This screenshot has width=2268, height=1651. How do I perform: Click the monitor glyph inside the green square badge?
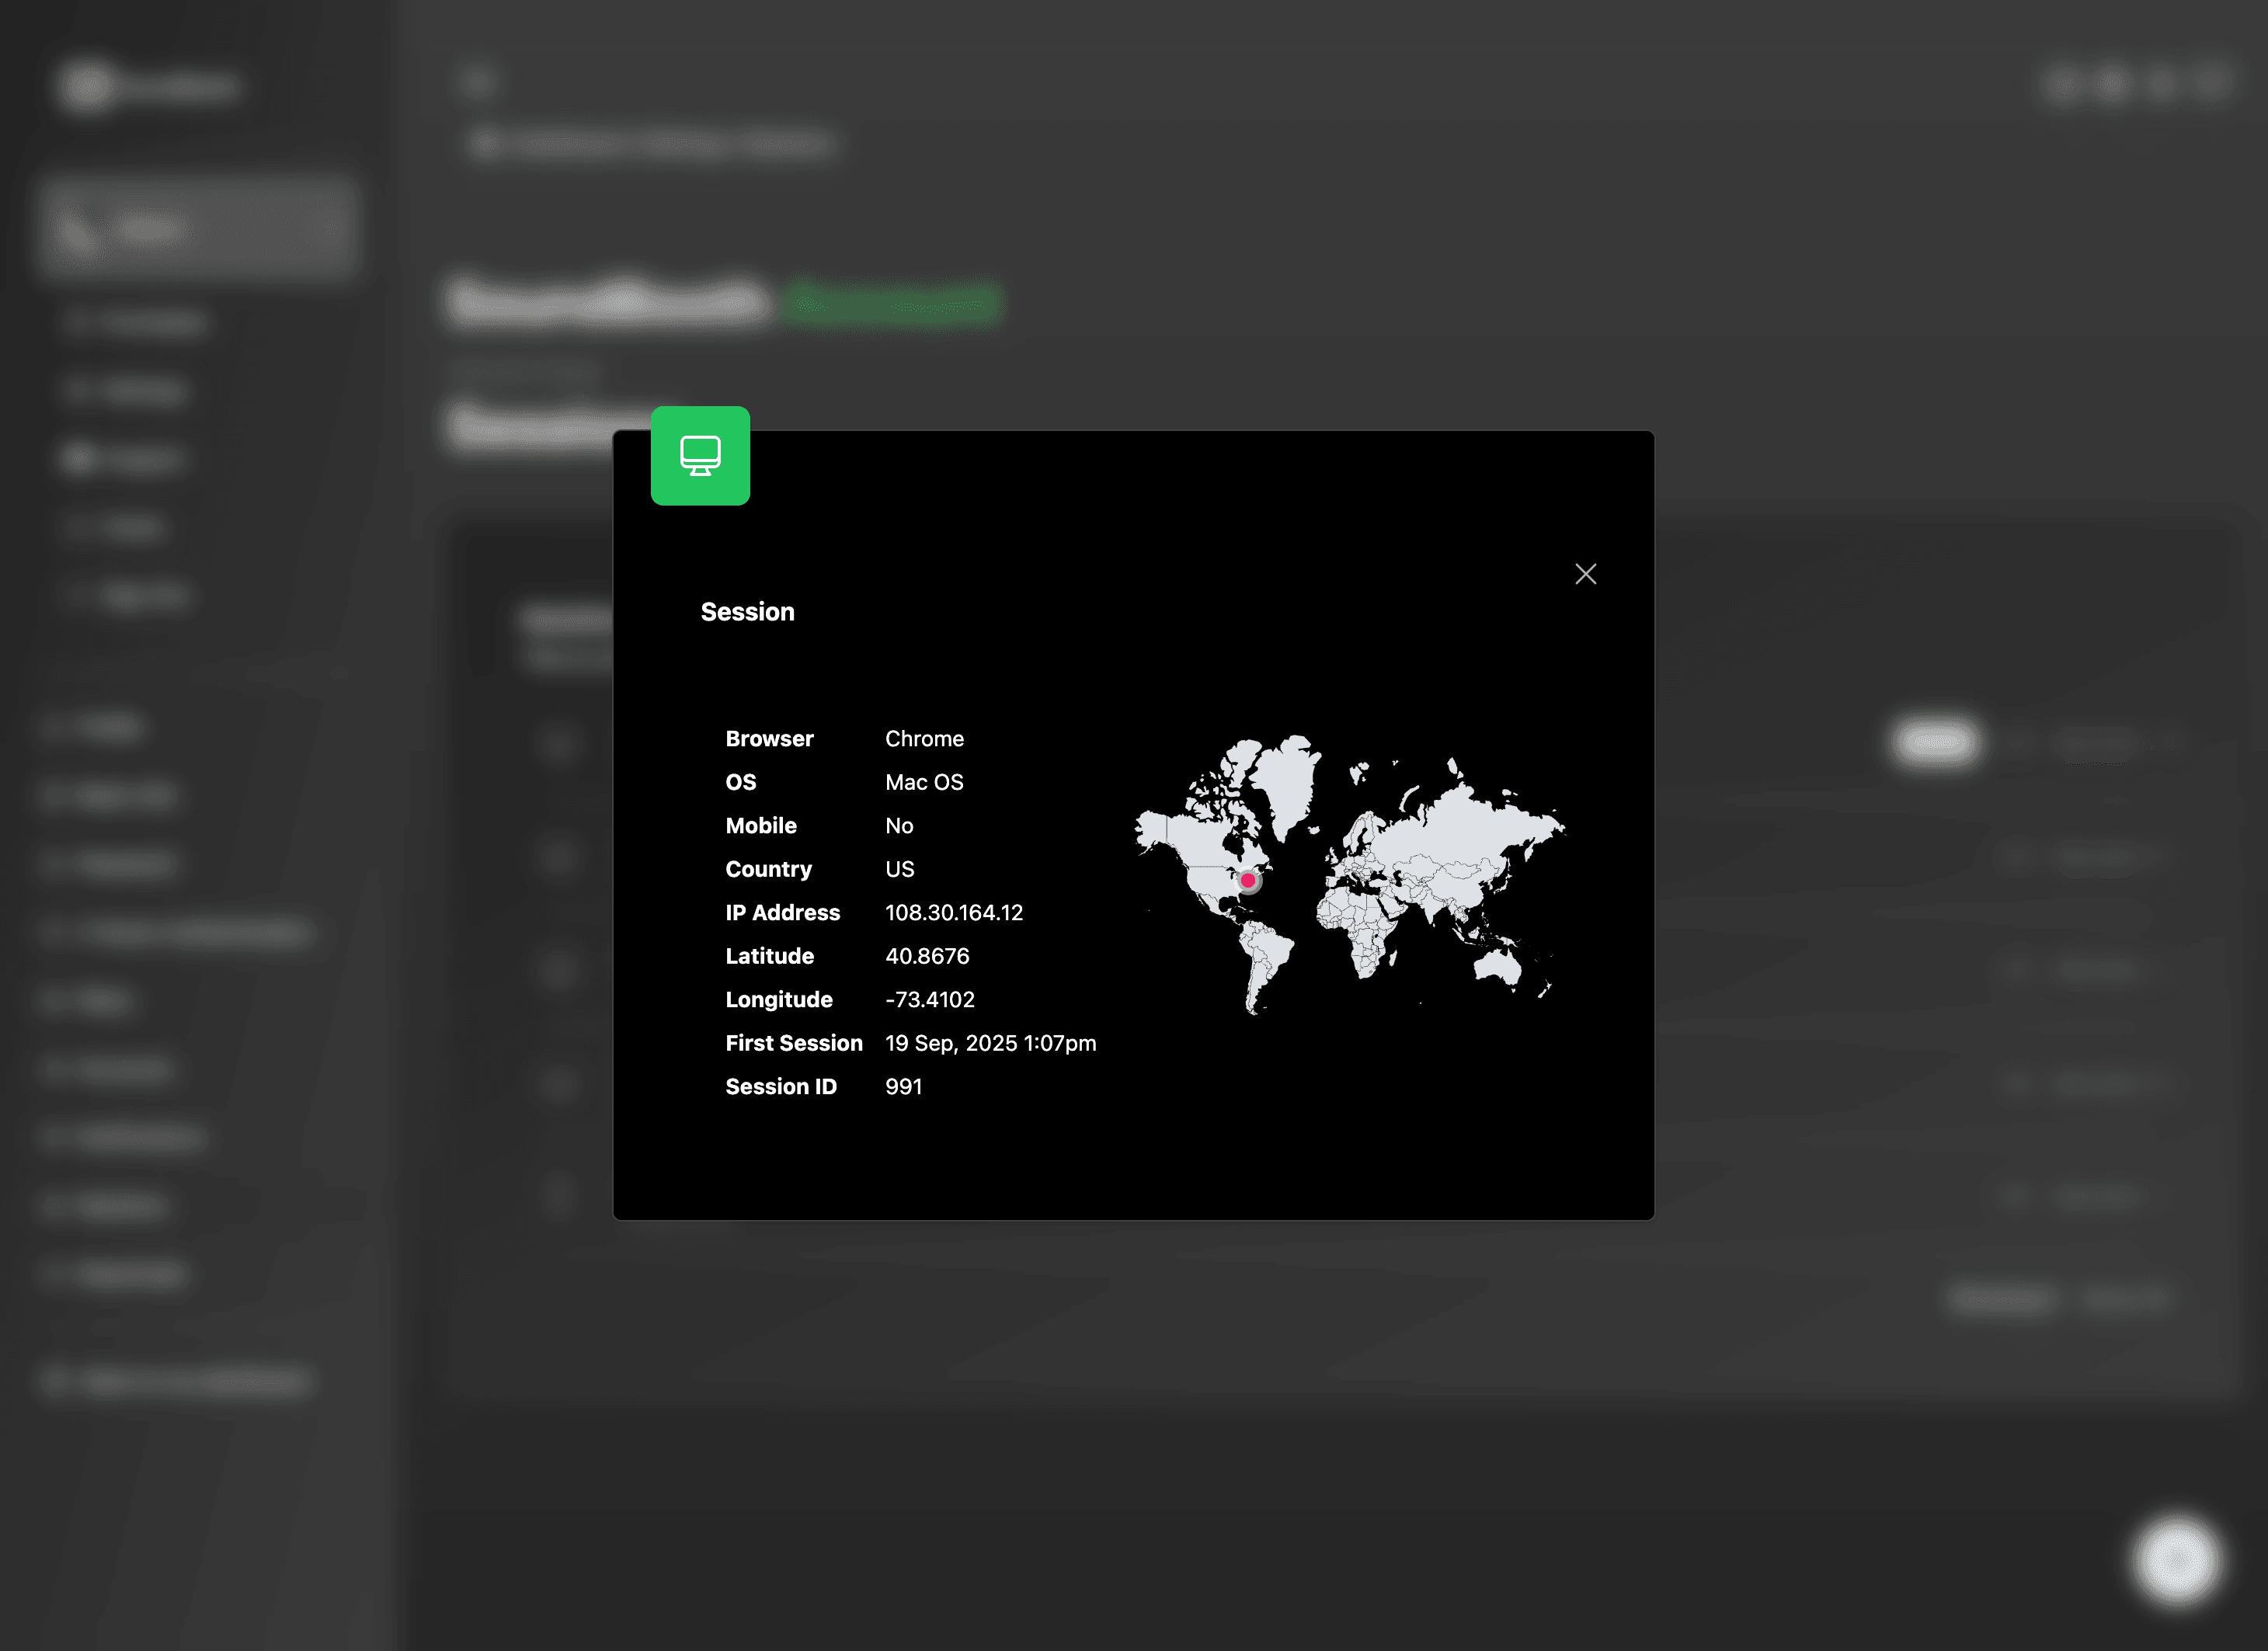[x=700, y=456]
